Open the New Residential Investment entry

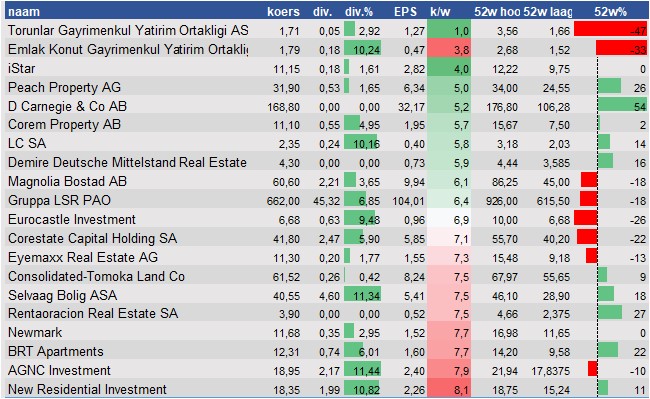coord(87,389)
